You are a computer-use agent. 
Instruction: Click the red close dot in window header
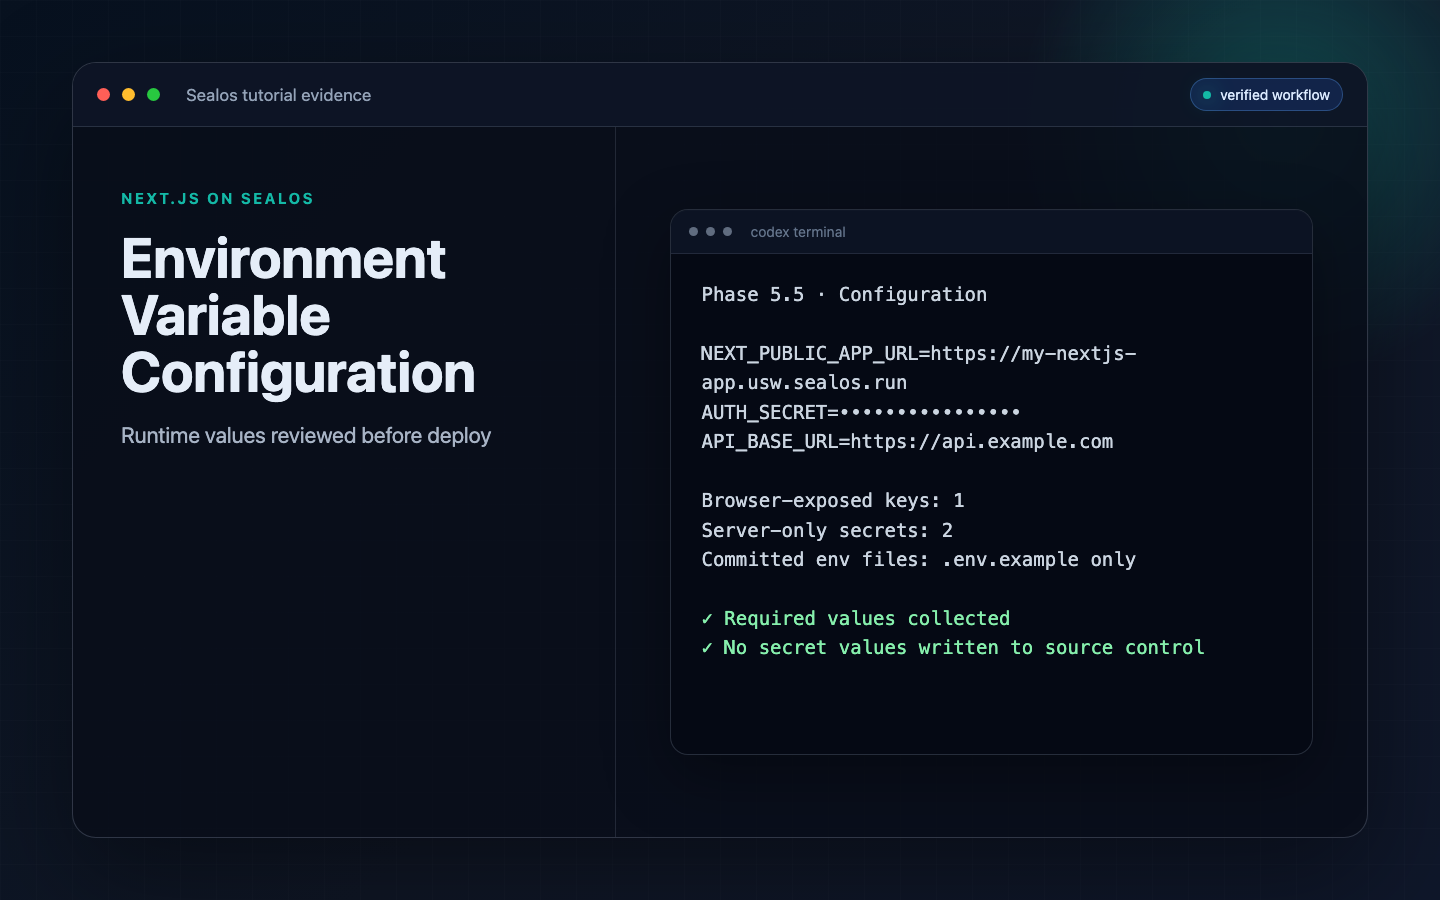click(x=103, y=95)
